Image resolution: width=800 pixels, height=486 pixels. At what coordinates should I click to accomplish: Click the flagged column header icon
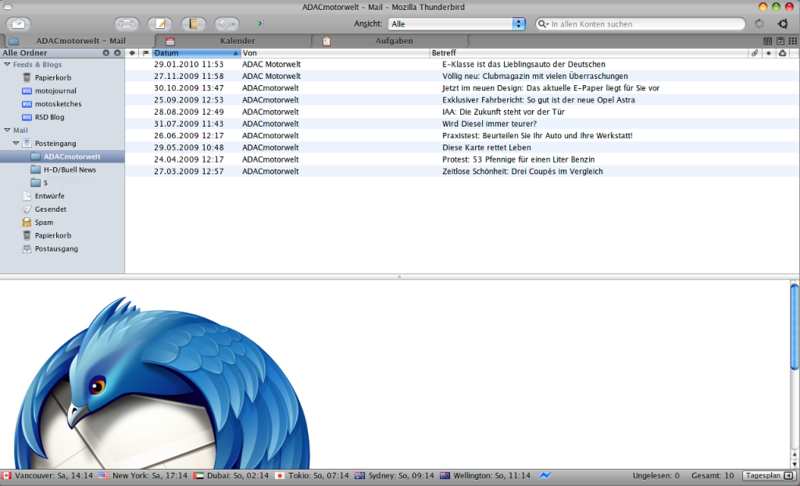click(x=145, y=53)
